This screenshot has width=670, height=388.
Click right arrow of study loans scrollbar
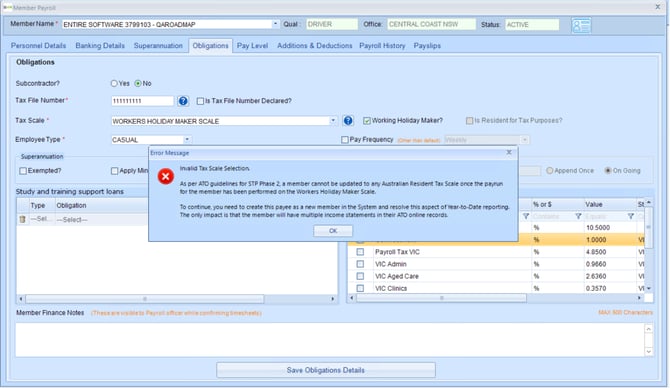point(333,299)
